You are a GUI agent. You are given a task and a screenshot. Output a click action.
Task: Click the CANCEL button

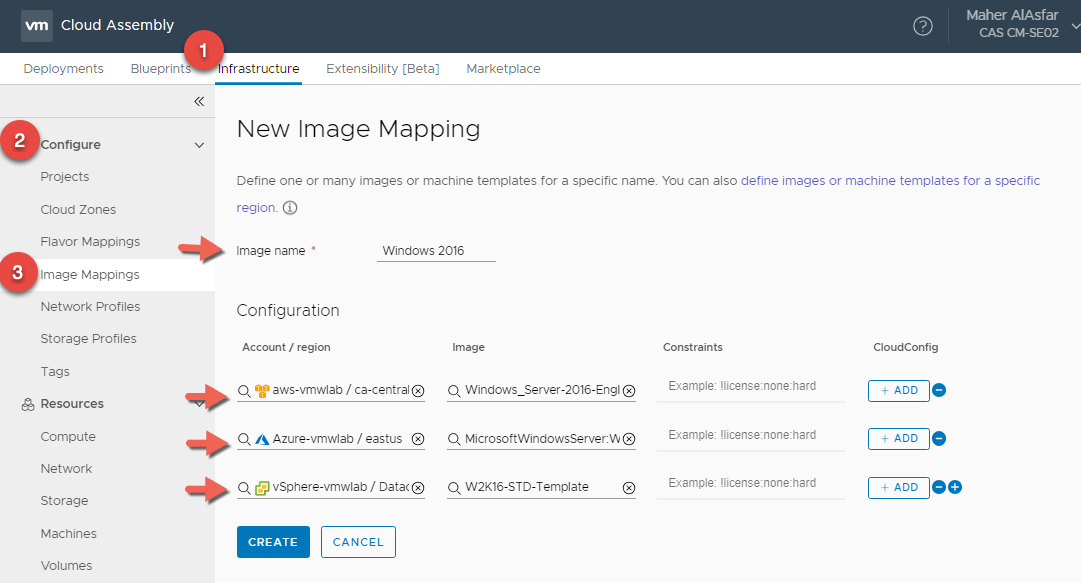tap(358, 542)
